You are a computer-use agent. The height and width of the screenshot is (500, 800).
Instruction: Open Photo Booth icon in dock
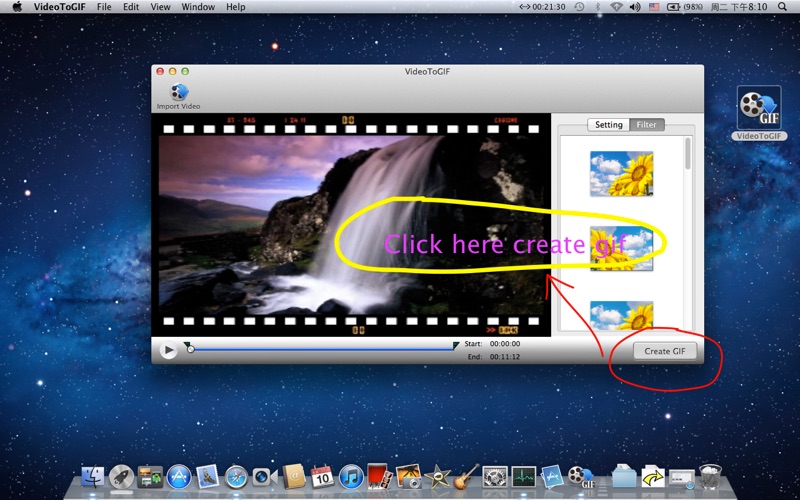(380, 476)
